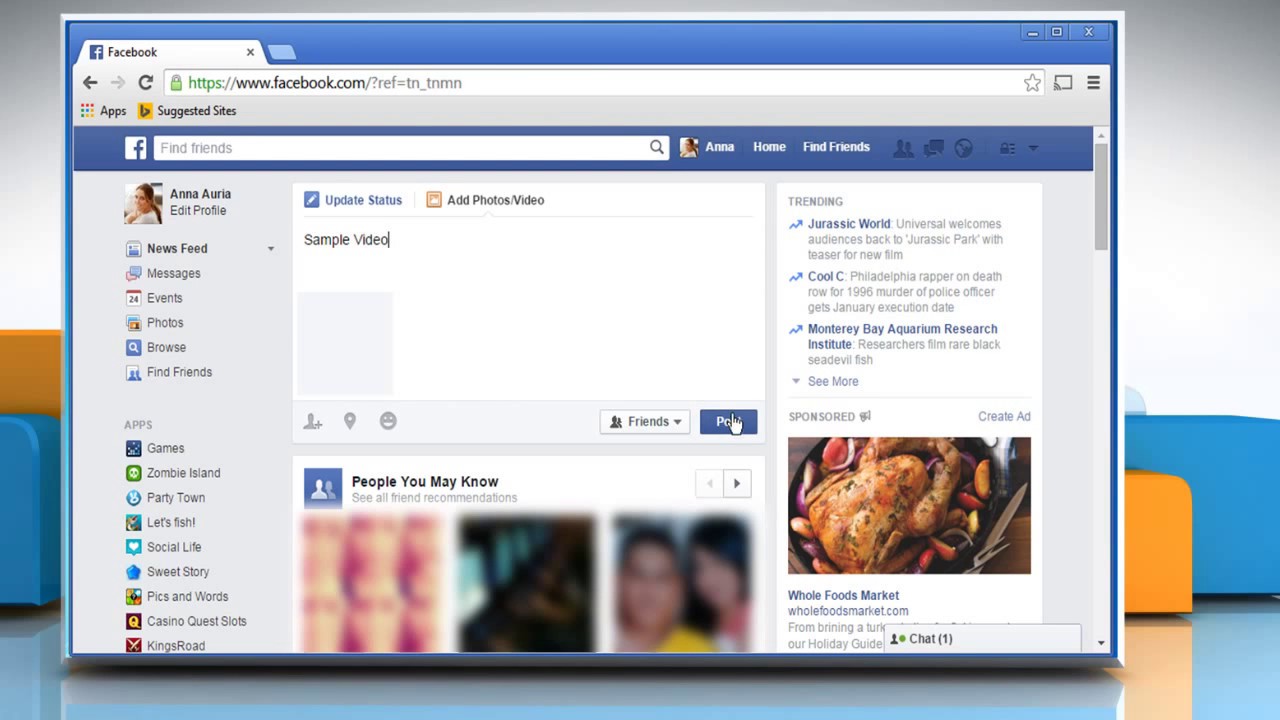
Task: Open messages icon in top bar
Action: 934,148
